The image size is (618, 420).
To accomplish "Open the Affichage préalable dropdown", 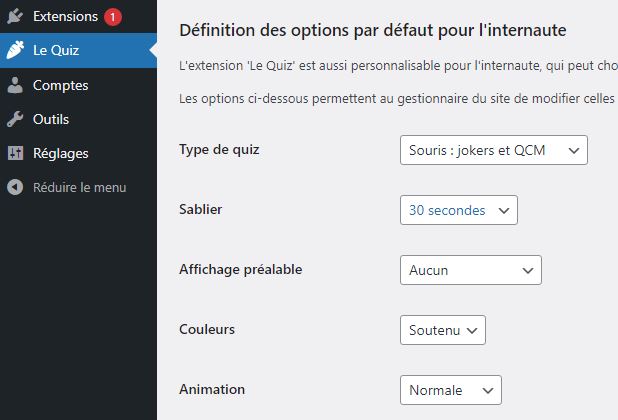I will (470, 270).
